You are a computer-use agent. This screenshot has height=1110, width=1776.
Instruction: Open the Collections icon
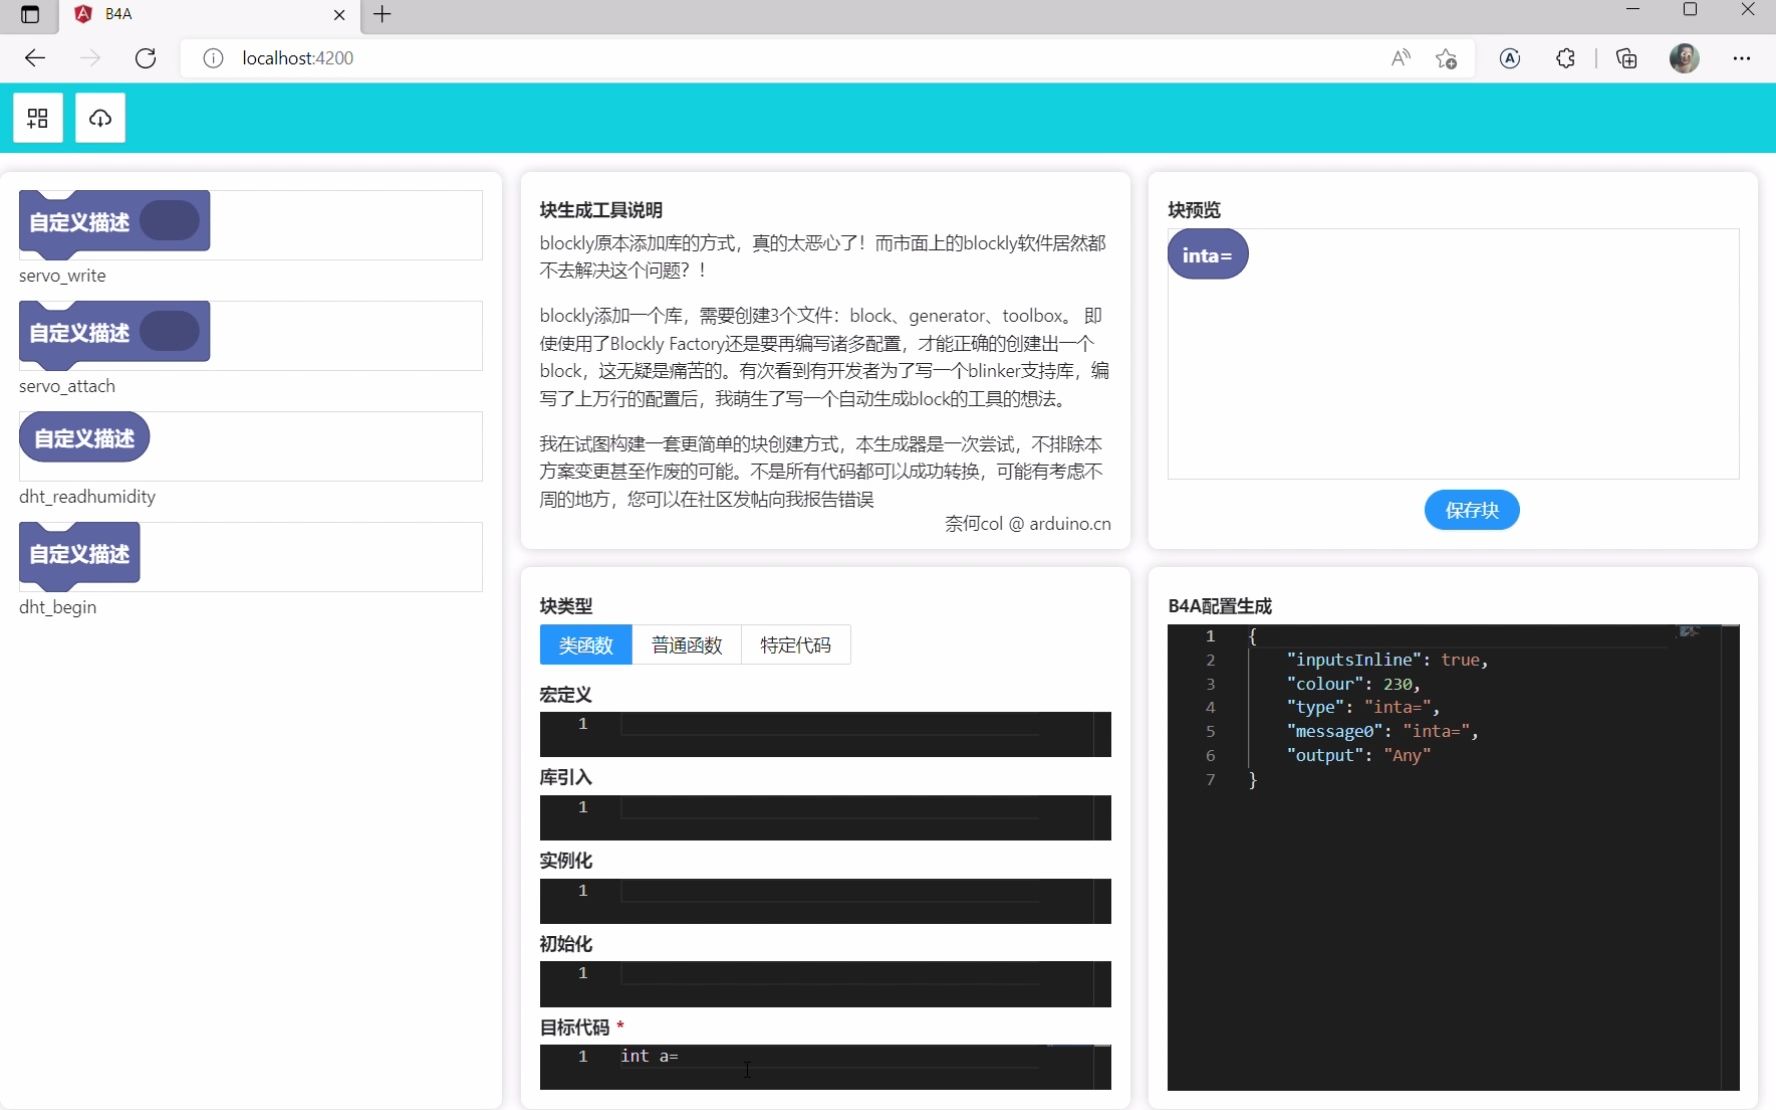click(x=1626, y=58)
